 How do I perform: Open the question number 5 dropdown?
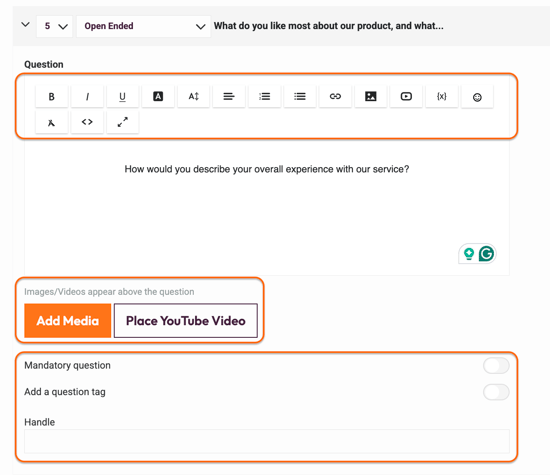tap(55, 26)
